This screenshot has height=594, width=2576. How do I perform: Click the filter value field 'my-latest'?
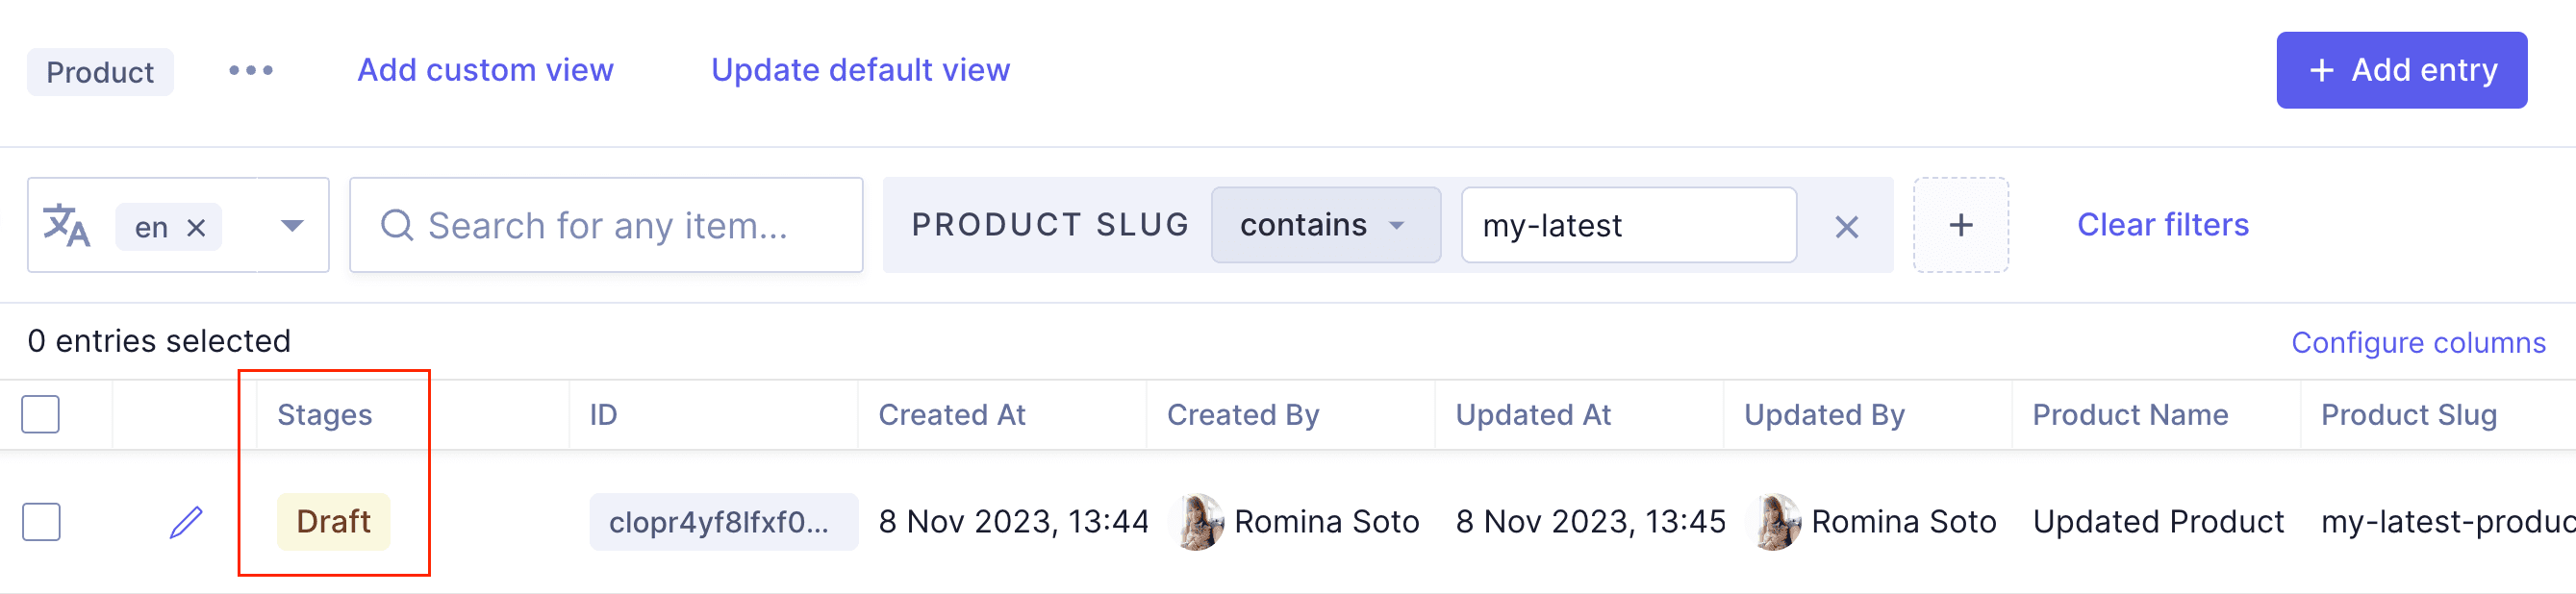tap(1627, 226)
